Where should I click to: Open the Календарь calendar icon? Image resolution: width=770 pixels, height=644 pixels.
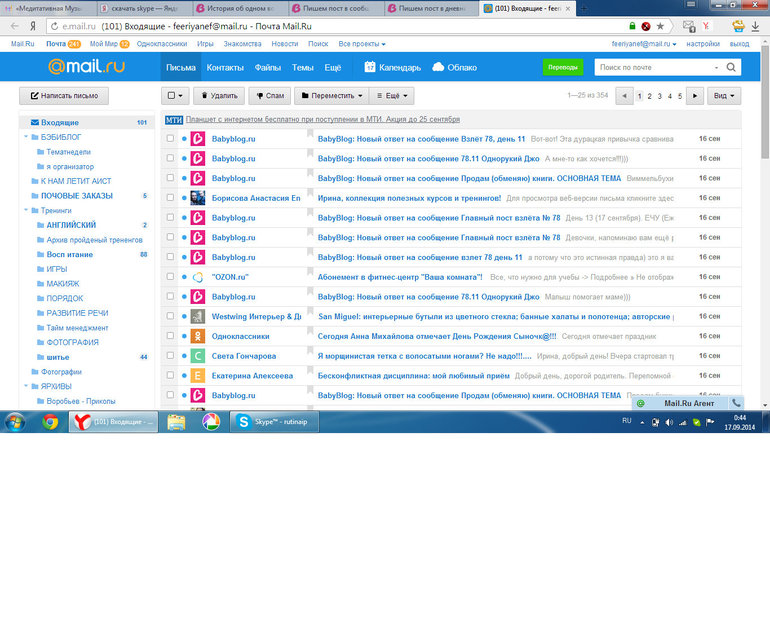point(370,67)
